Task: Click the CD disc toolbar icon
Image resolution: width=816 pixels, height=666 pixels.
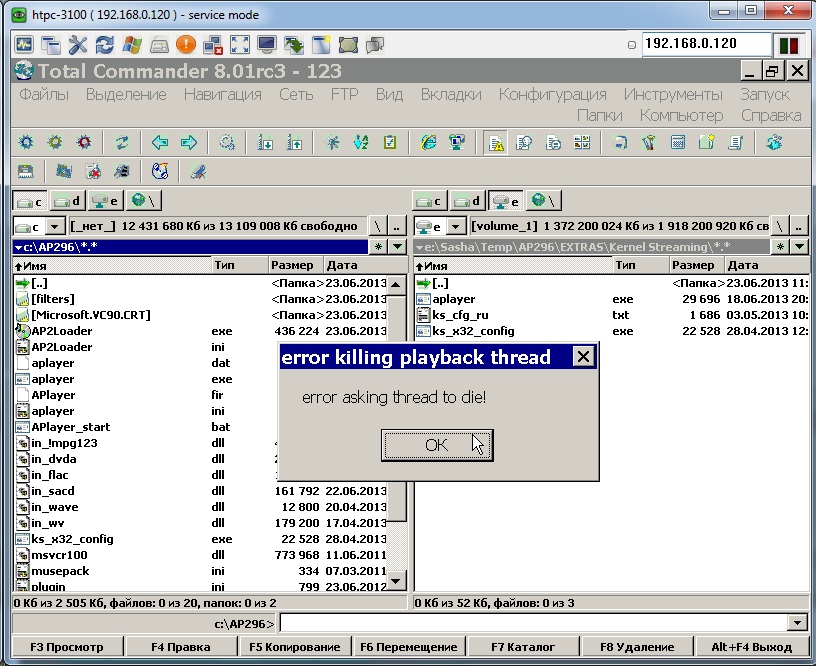Action: pos(160,171)
